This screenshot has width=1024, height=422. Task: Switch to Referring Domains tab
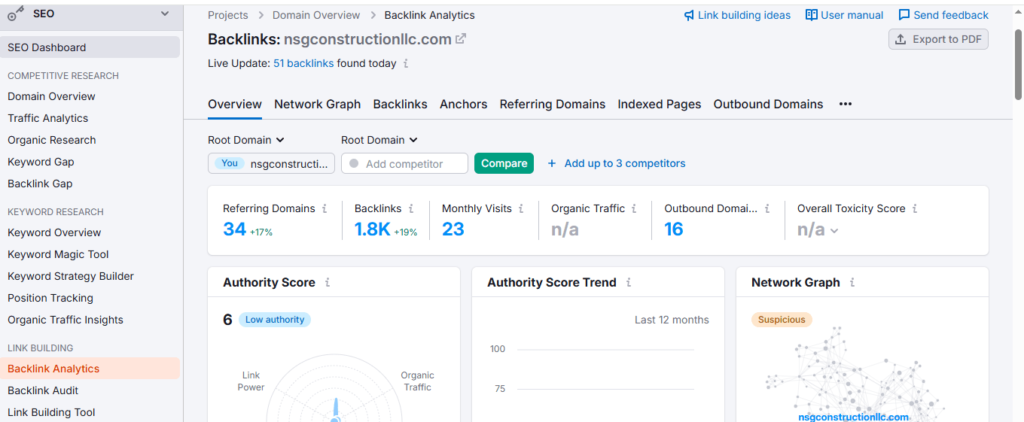coord(552,104)
